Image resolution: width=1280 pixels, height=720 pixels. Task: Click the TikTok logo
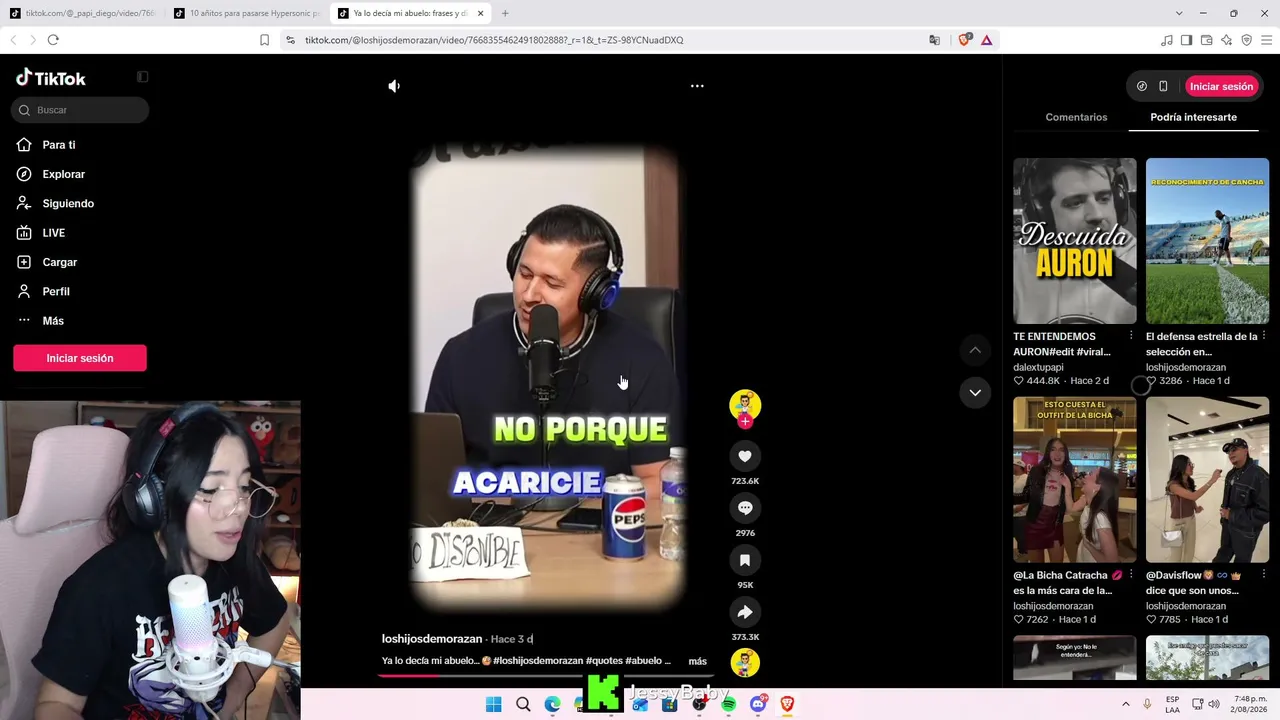coord(51,78)
